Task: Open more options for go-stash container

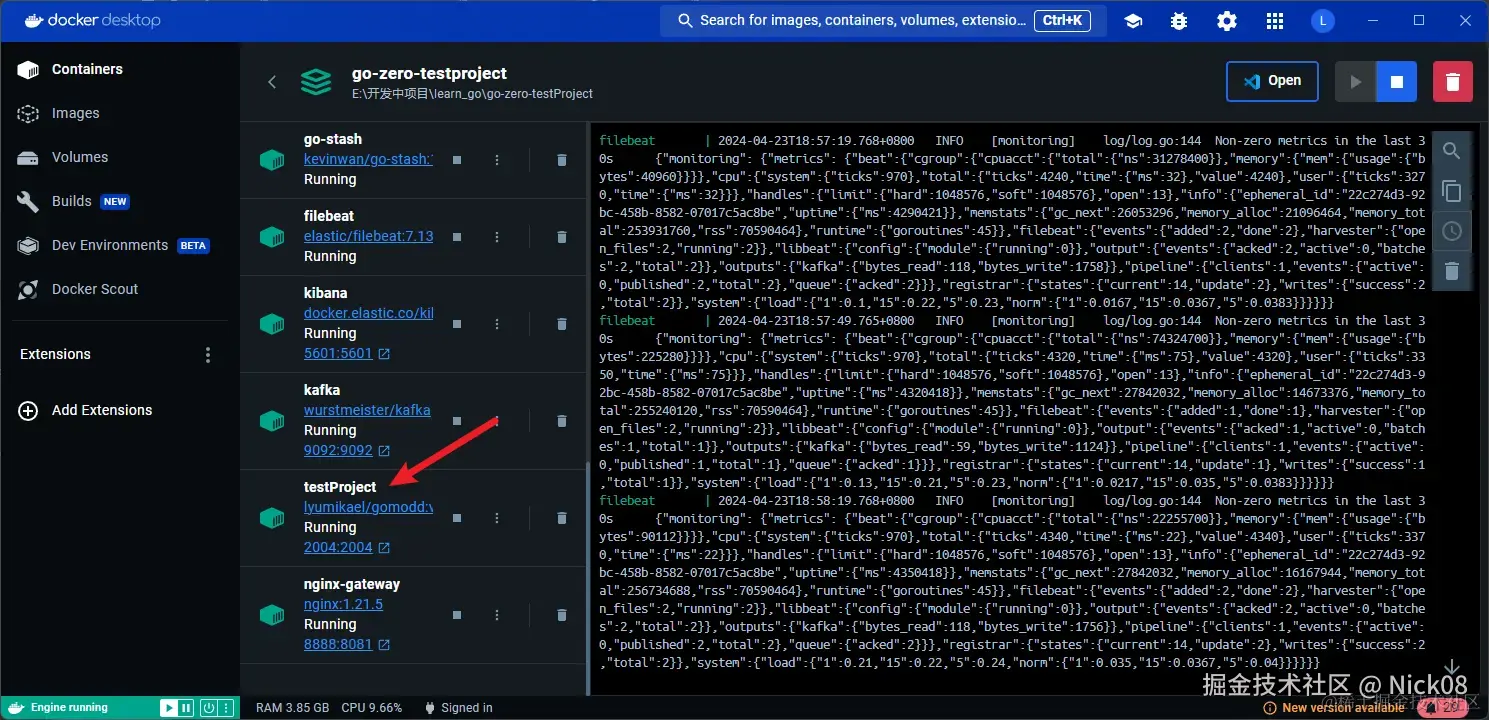Action: point(497,160)
